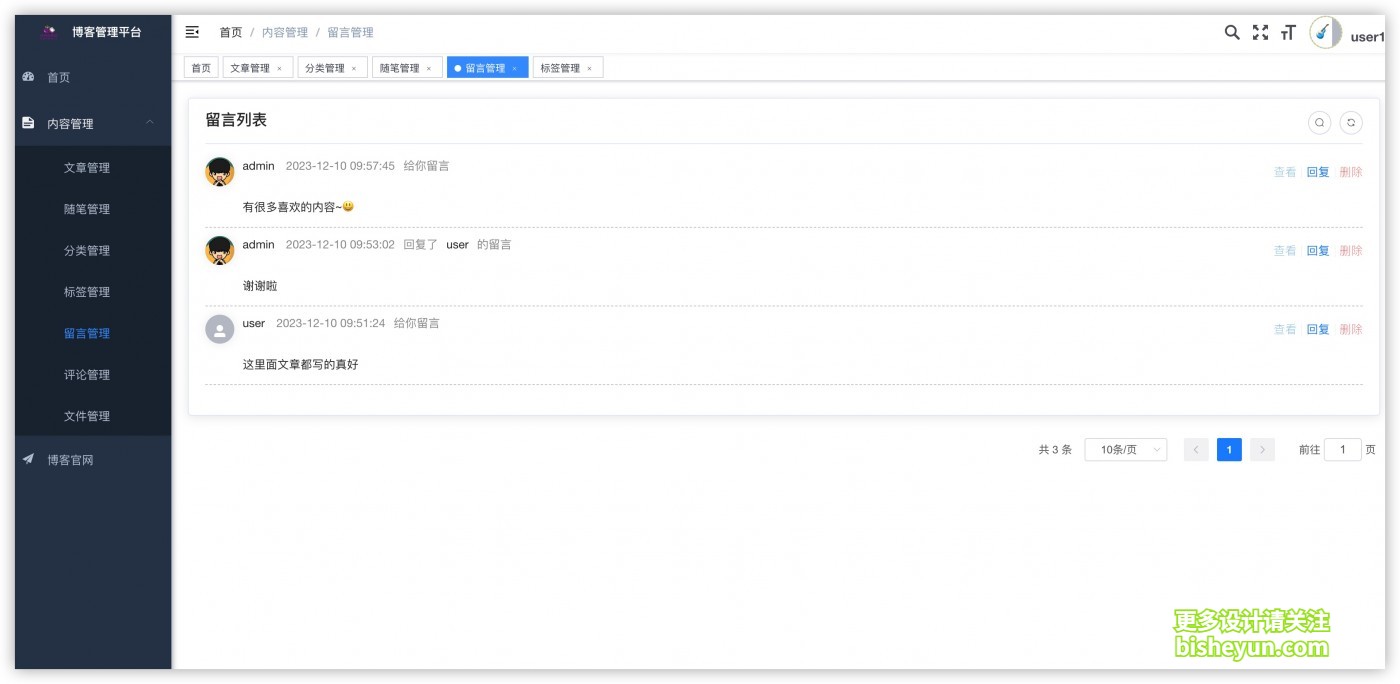Open 分类管理 in the sidebar
This screenshot has width=1400, height=684.
coord(93,251)
